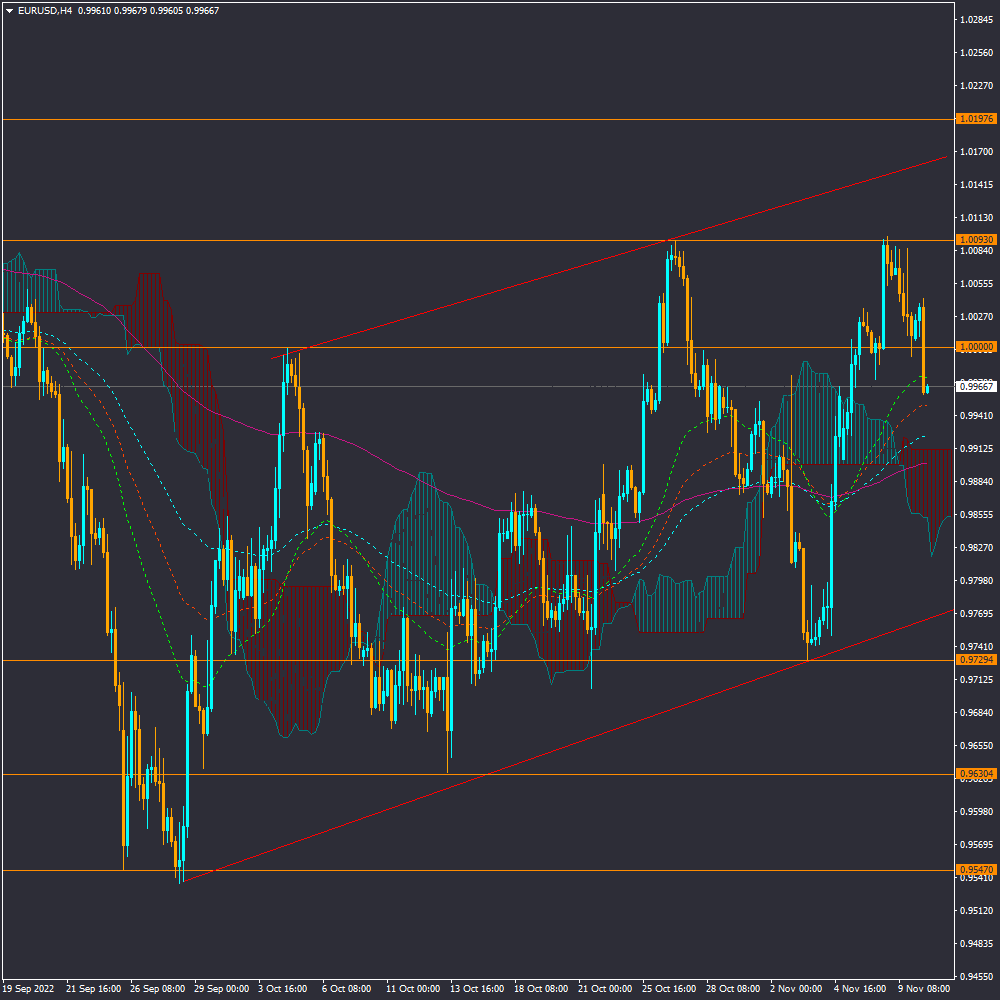The height and width of the screenshot is (1000, 1000).
Task: Click the 3 Oct 16:00 time label
Action: click(283, 988)
